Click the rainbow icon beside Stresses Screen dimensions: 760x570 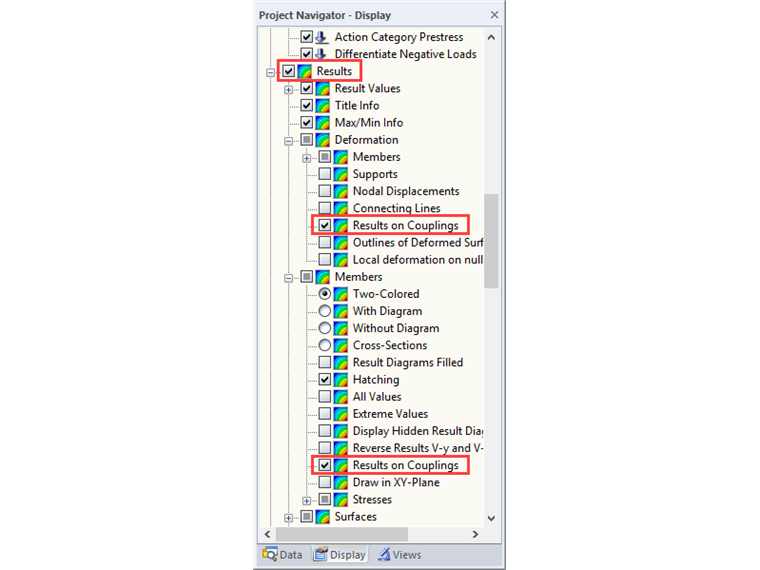coord(341,499)
